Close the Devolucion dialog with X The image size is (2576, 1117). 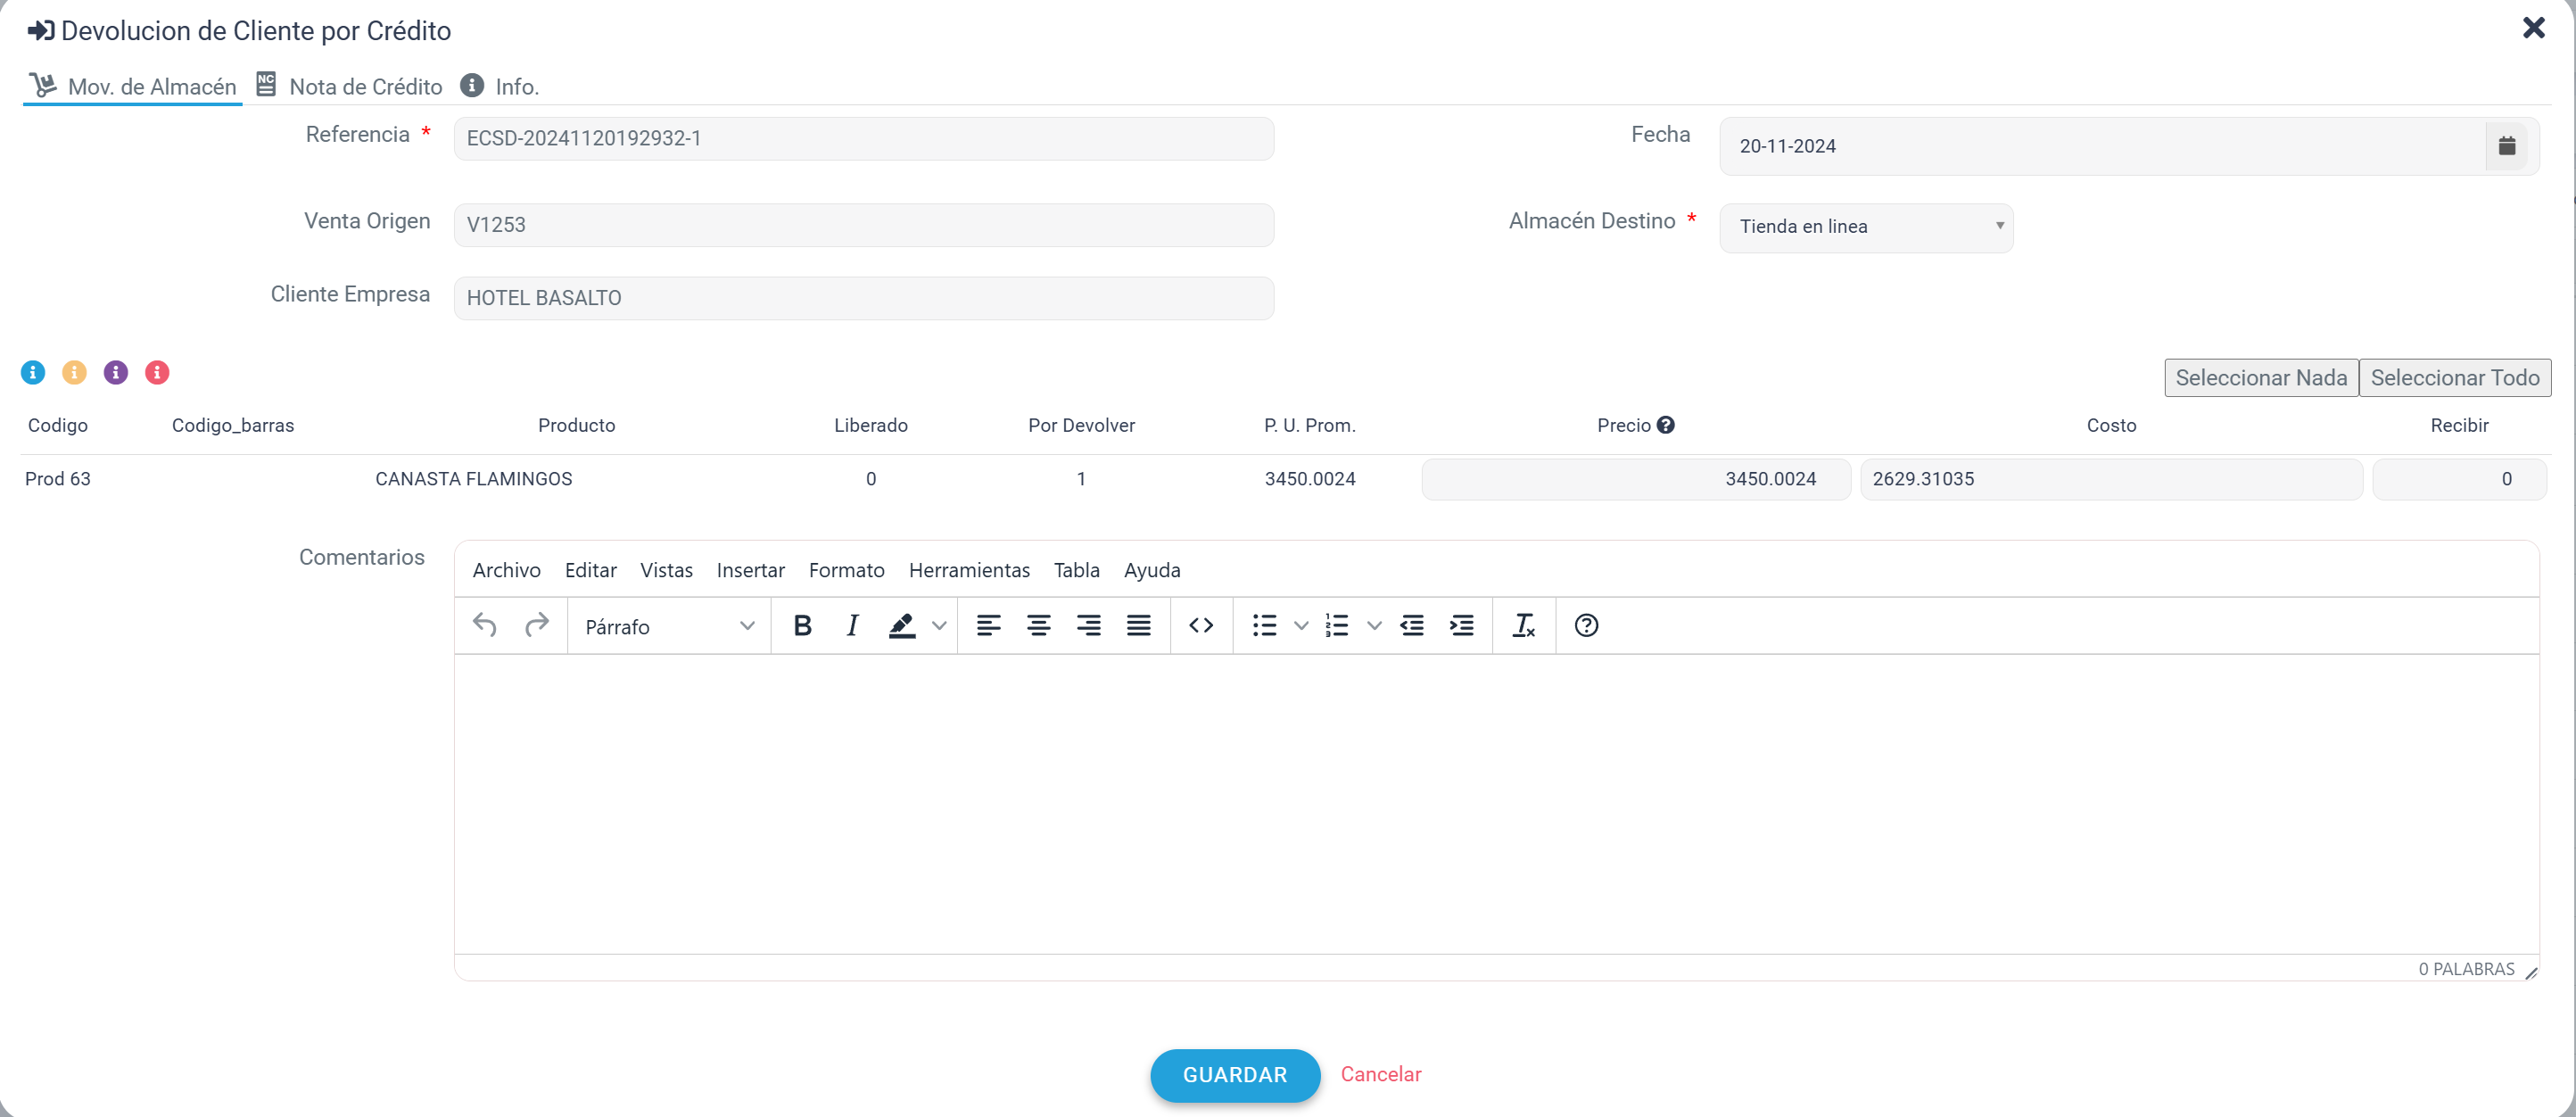[x=2533, y=27]
